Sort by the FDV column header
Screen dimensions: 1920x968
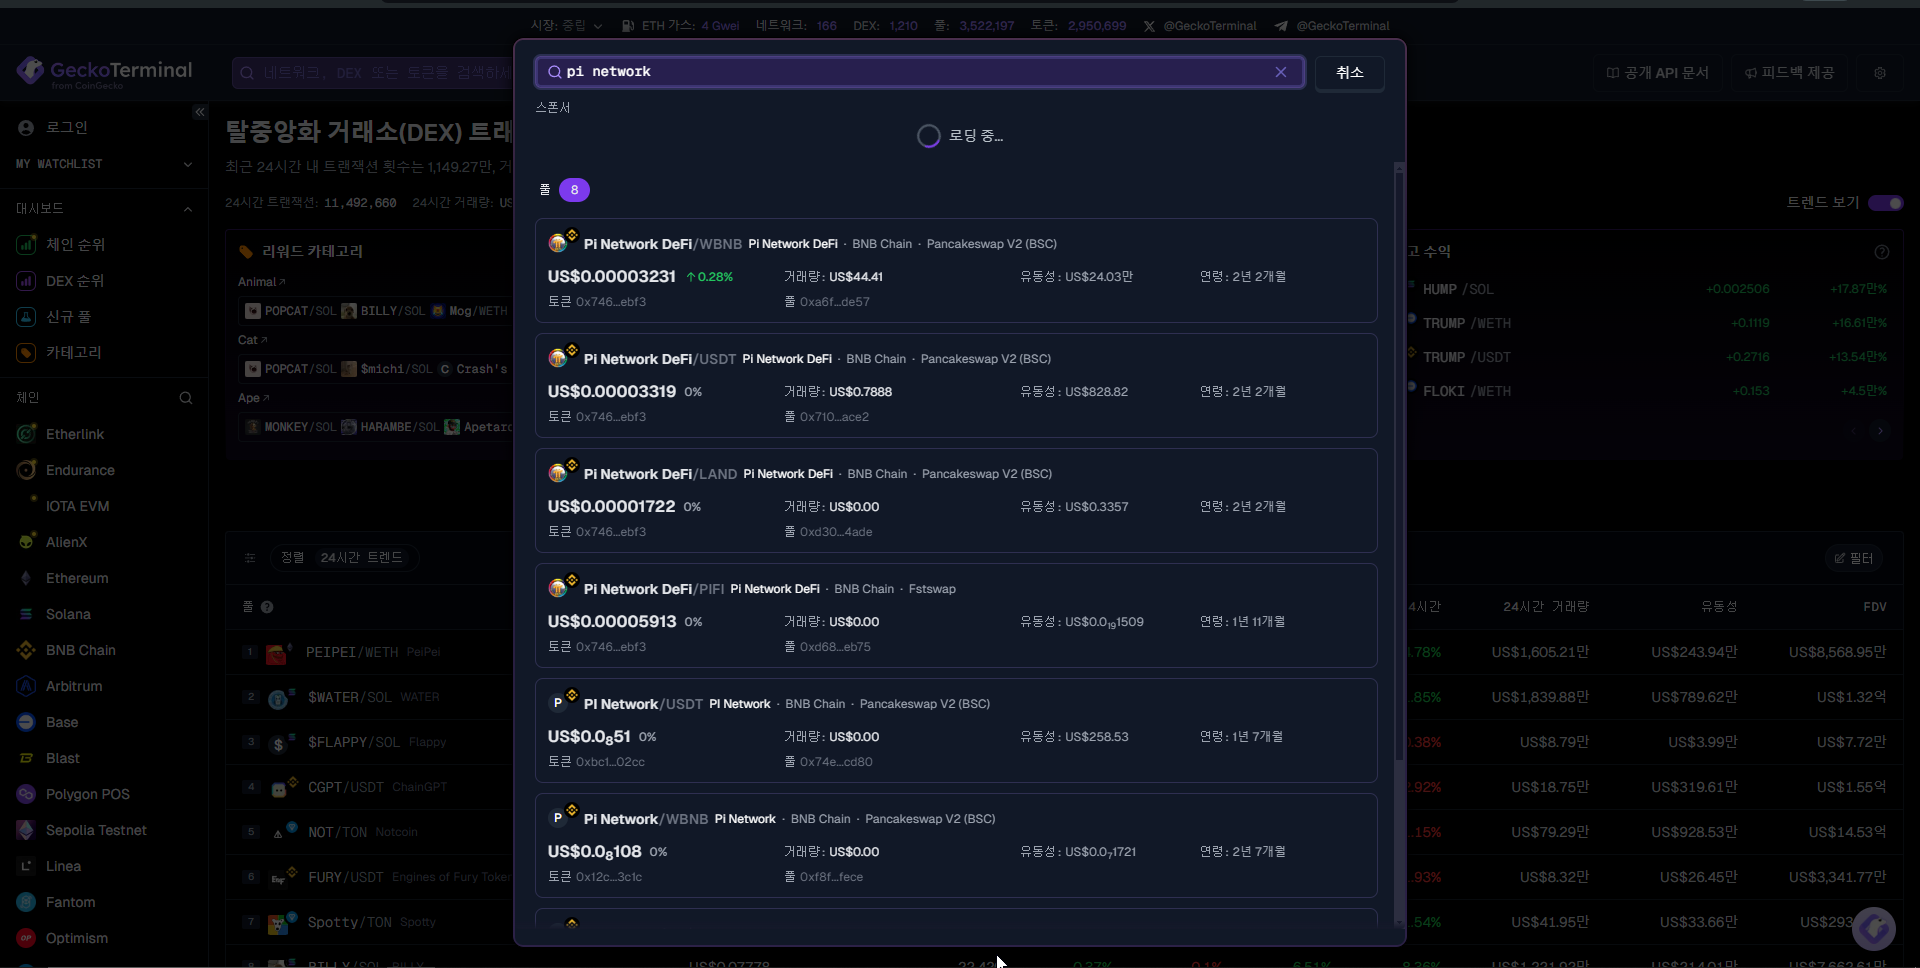(x=1874, y=607)
